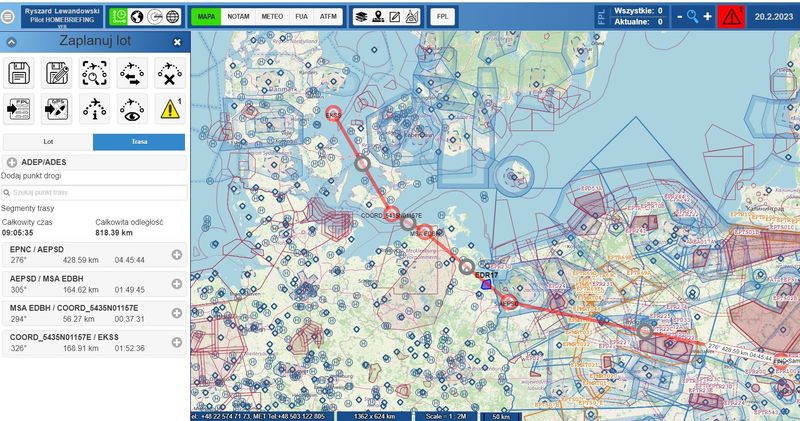The image size is (800, 421).
Task: Click the plus zoom-in control
Action: tap(707, 16)
